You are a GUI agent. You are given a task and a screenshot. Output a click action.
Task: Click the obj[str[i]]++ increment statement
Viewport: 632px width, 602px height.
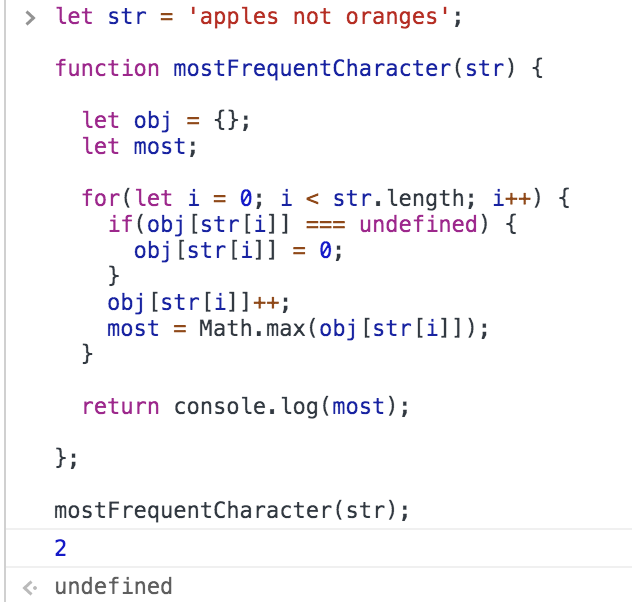(198, 303)
